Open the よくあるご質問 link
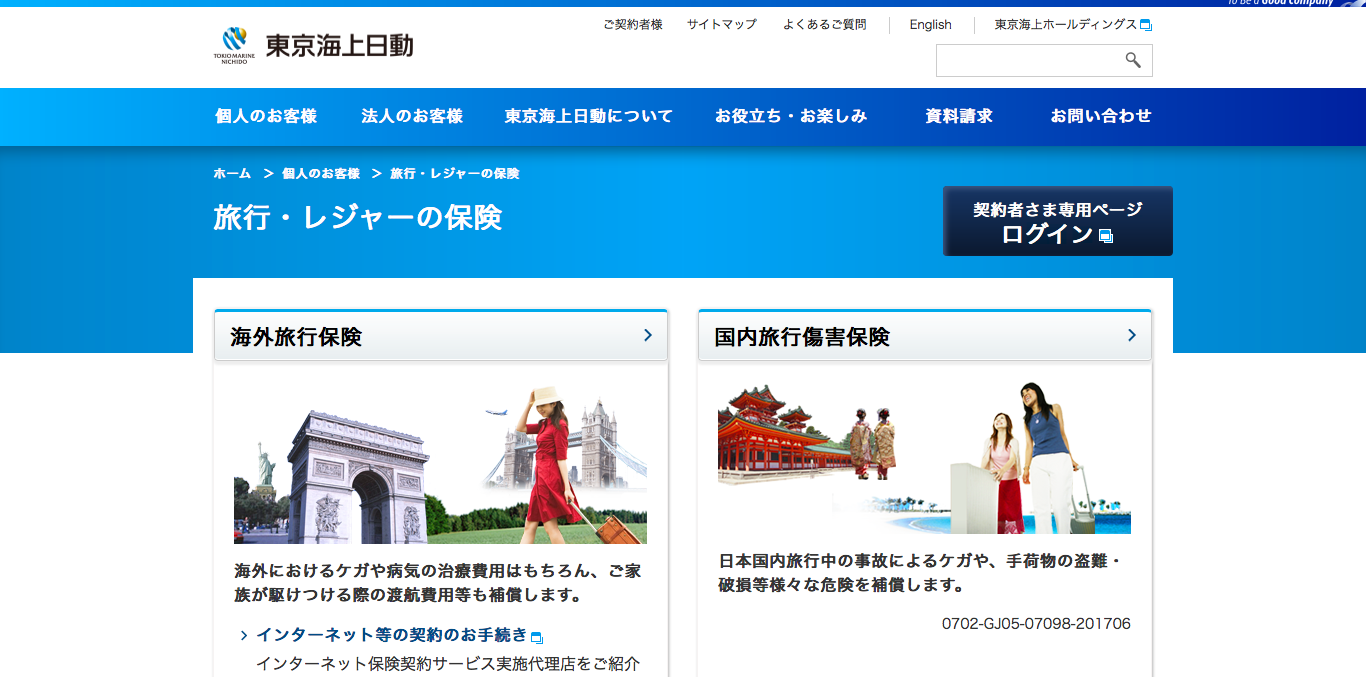Screen dimensions: 1366x677 pyautogui.click(x=825, y=25)
